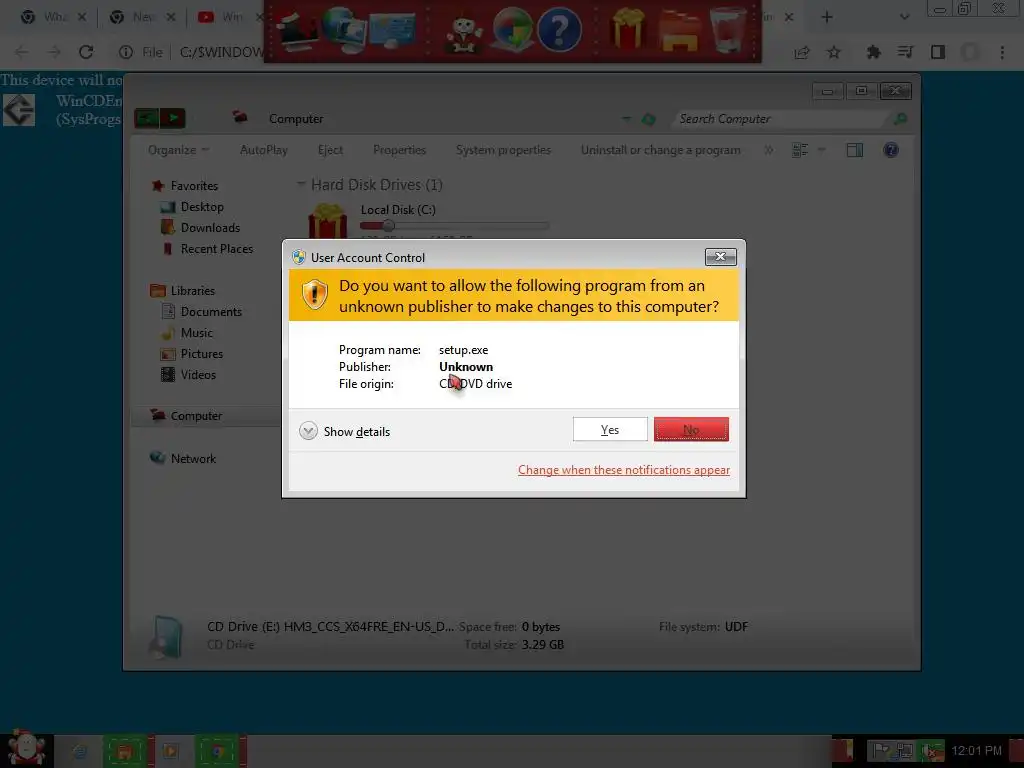
Task: Click the Explorer back navigation button
Action: click(x=146, y=118)
